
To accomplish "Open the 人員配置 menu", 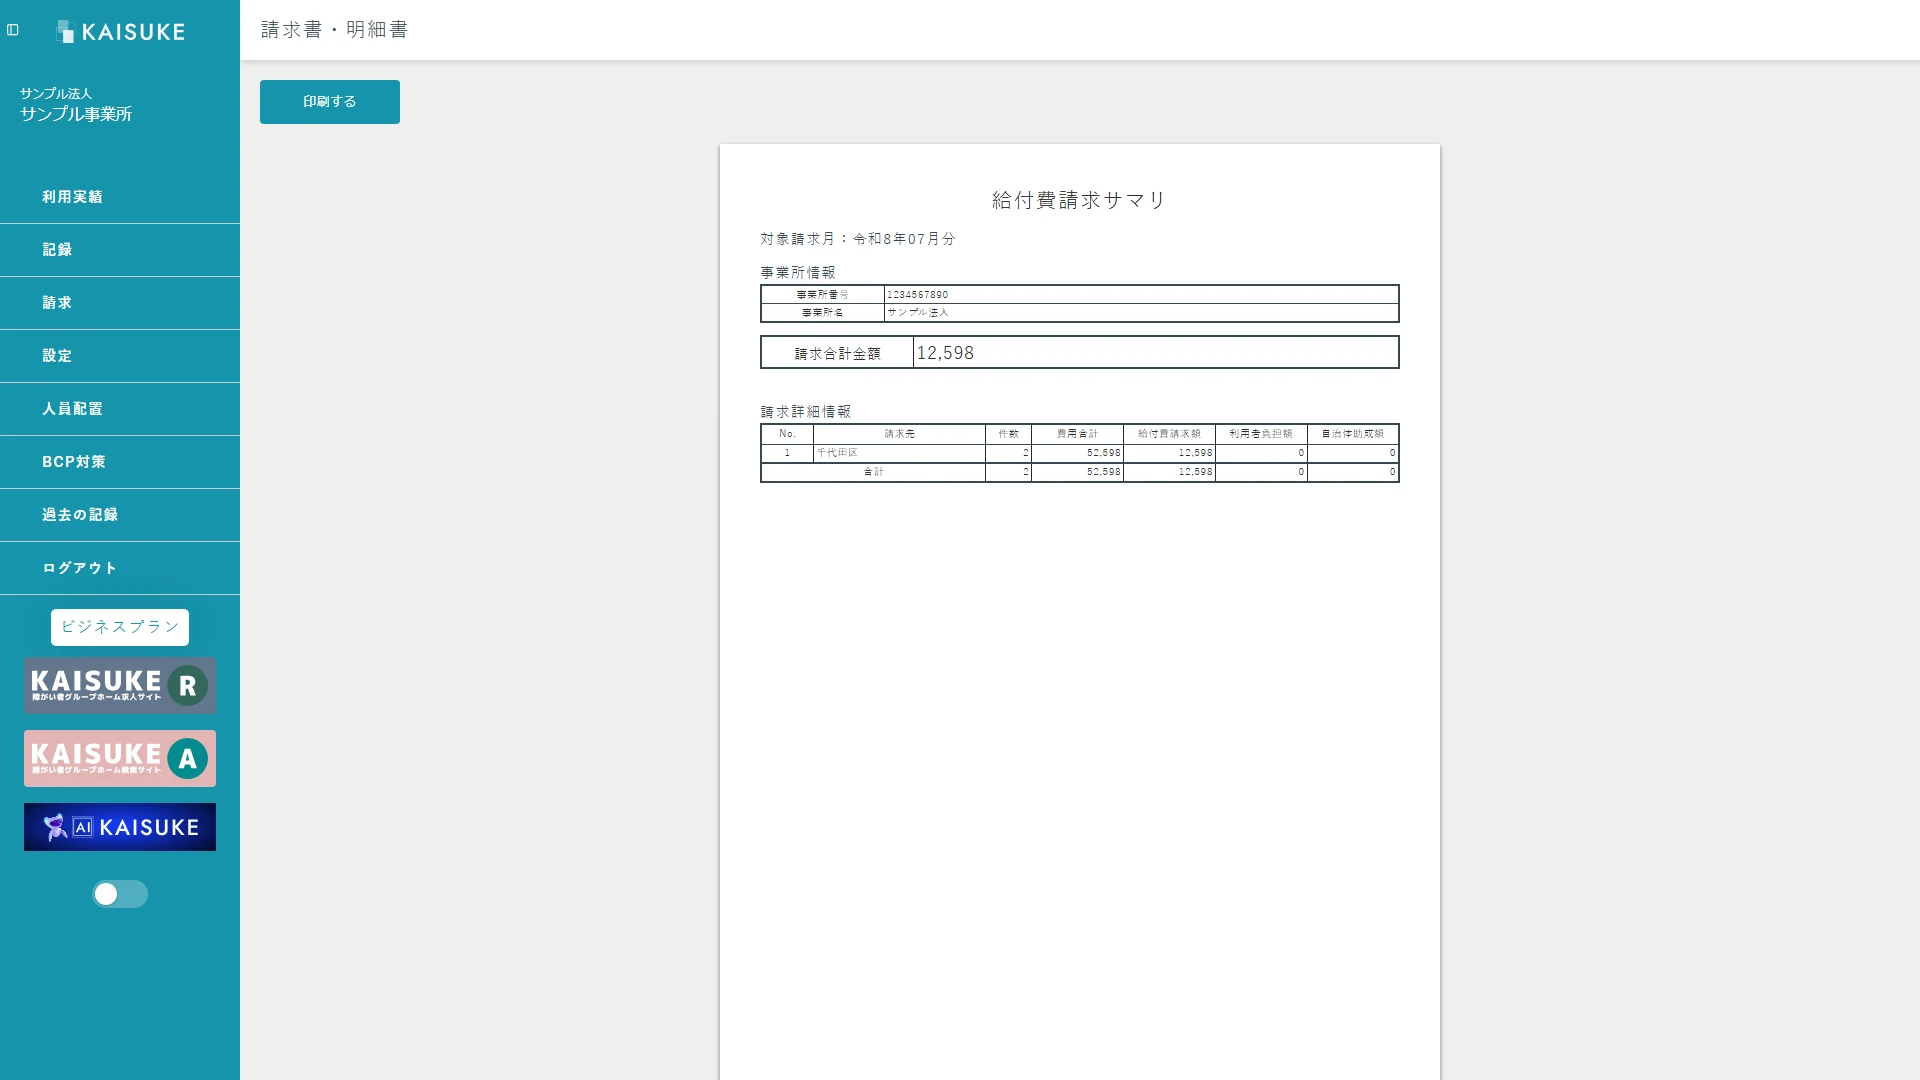I will (120, 409).
